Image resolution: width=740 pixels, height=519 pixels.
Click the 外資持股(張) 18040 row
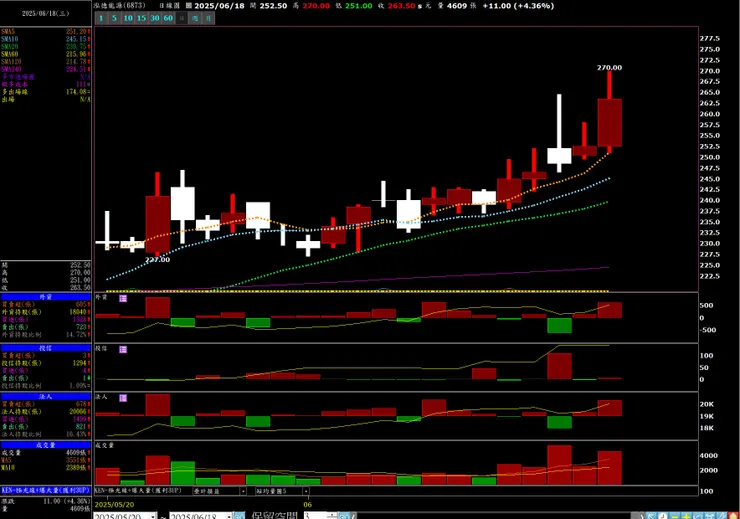[x=46, y=312]
